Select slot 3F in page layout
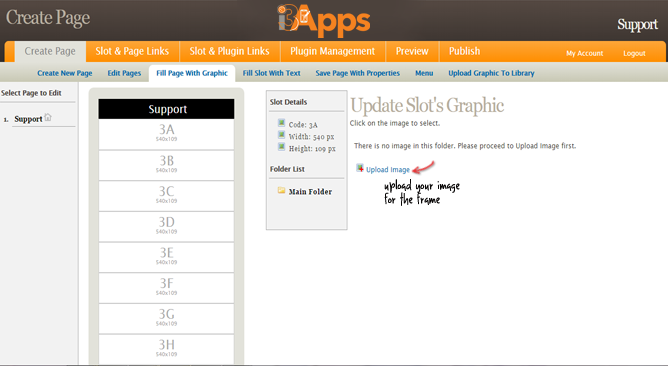This screenshot has width=668, height=366. coord(166,288)
